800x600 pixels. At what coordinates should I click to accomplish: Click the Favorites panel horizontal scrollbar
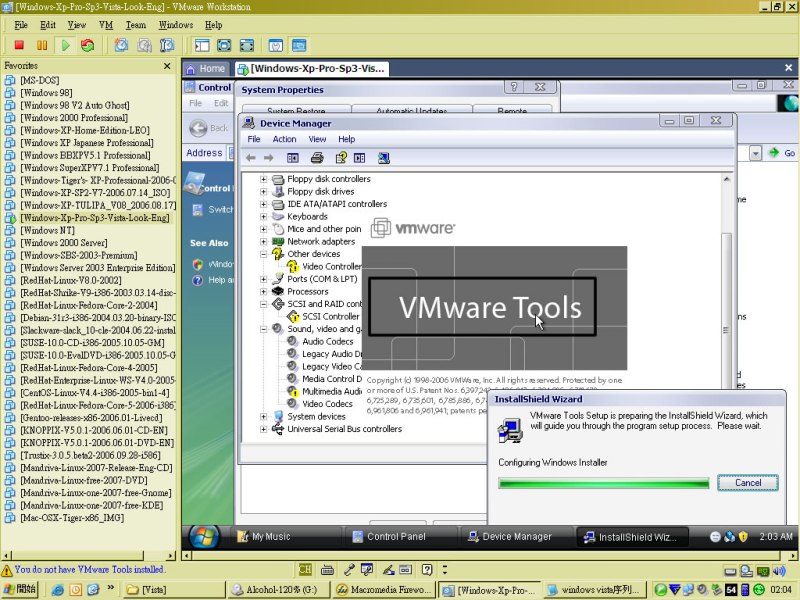[89, 556]
